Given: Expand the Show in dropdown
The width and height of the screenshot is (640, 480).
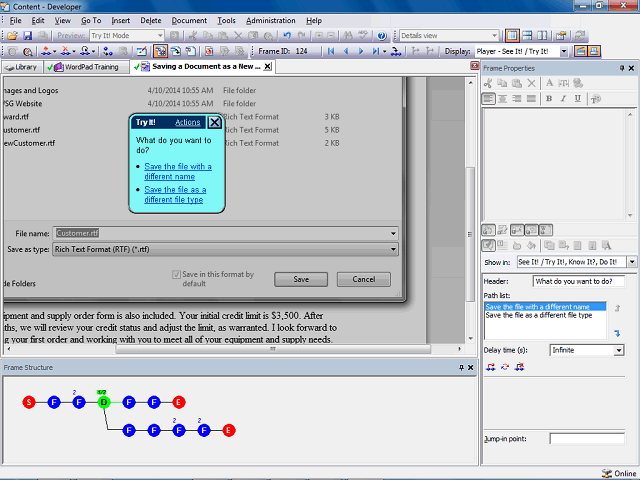Looking at the screenshot, I should pyautogui.click(x=632, y=262).
